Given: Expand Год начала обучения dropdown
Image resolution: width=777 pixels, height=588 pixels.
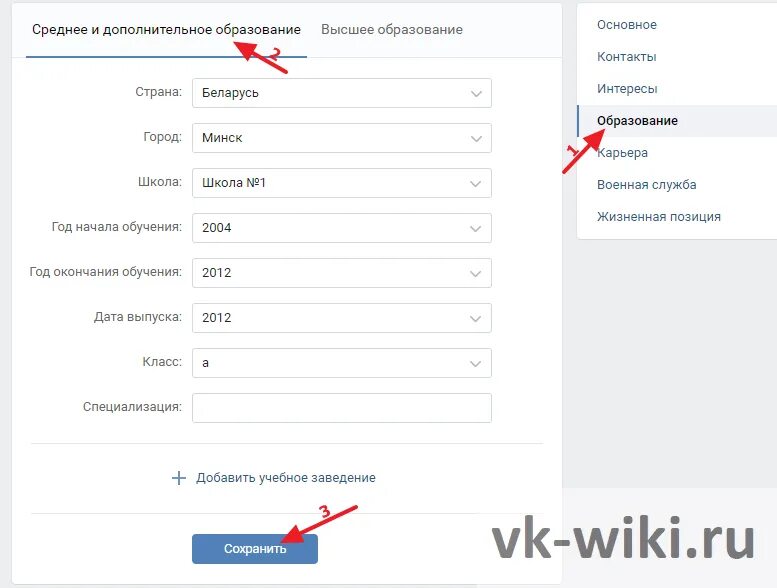Looking at the screenshot, I should point(341,228).
